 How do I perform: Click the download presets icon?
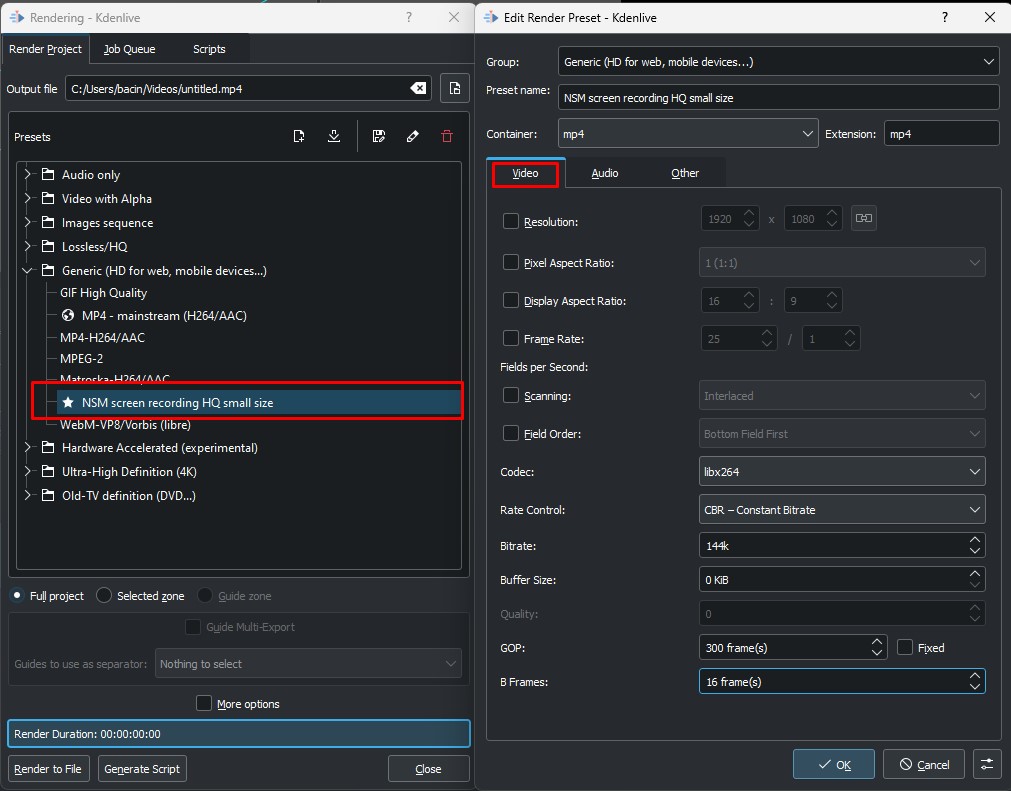click(334, 136)
